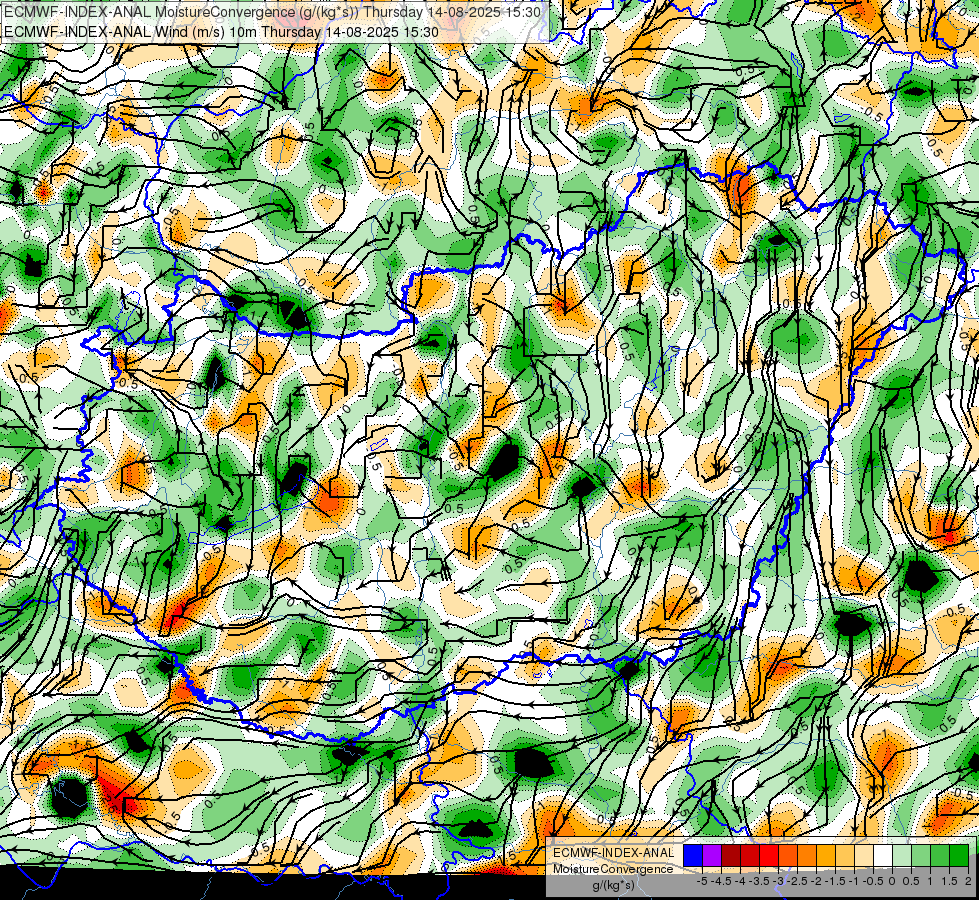Click the blue legend swatch below -5
The width and height of the screenshot is (979, 900).
693,856
